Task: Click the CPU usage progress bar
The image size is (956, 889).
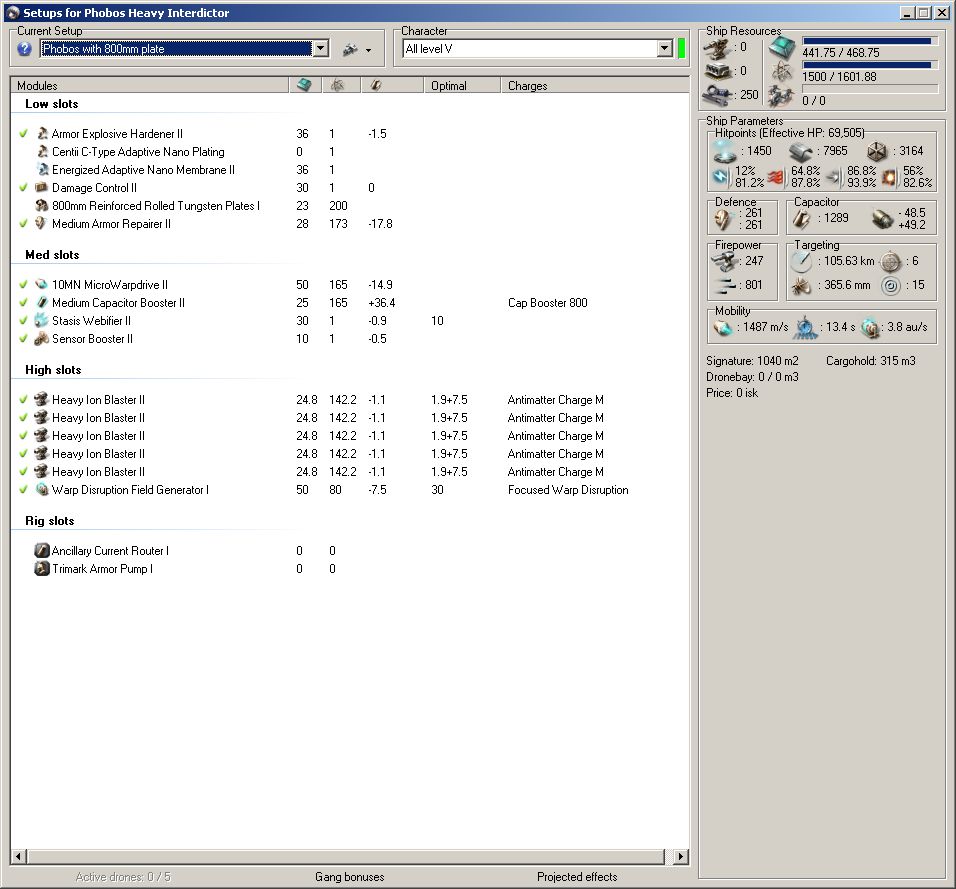Action: [x=870, y=41]
